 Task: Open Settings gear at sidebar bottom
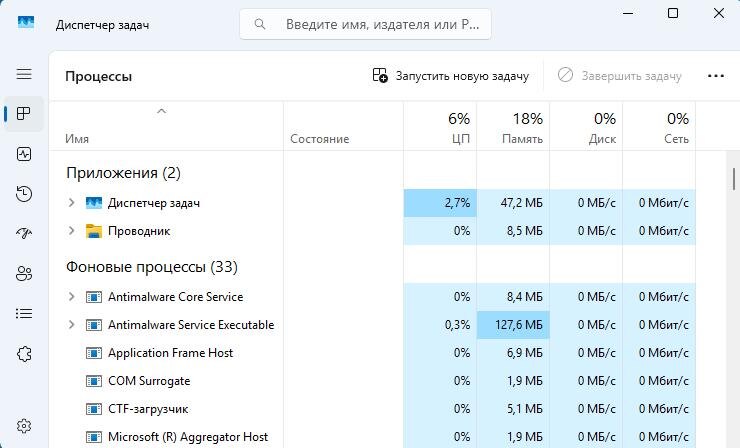click(x=24, y=426)
